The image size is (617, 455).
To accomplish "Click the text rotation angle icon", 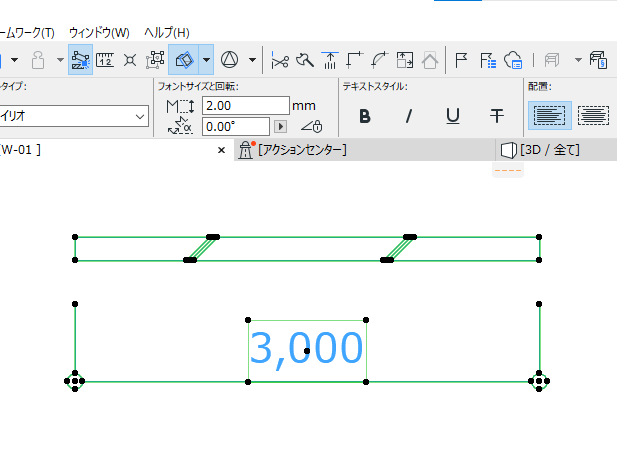I will [x=180, y=126].
